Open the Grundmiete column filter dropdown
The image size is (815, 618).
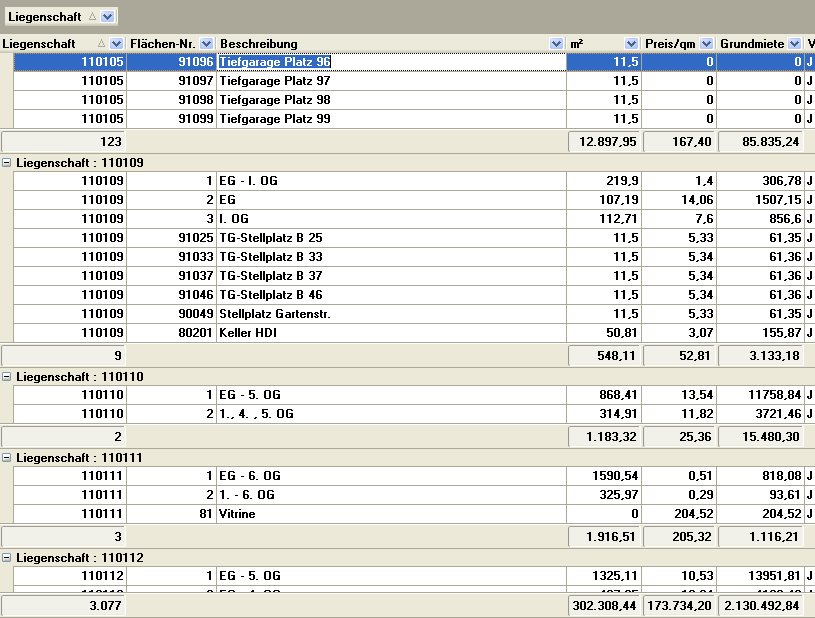pos(795,44)
